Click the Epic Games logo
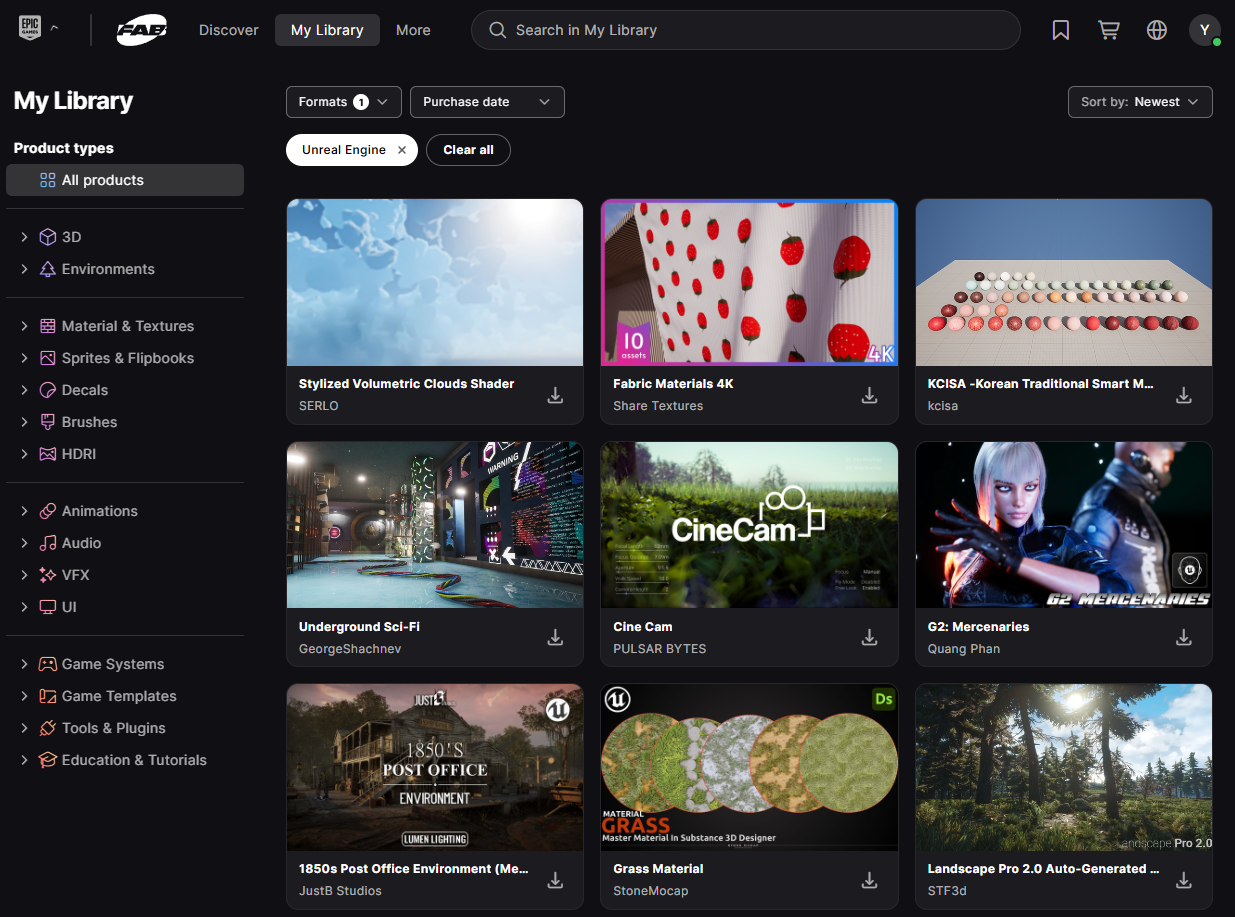This screenshot has height=917, width=1235. pyautogui.click(x=30, y=29)
